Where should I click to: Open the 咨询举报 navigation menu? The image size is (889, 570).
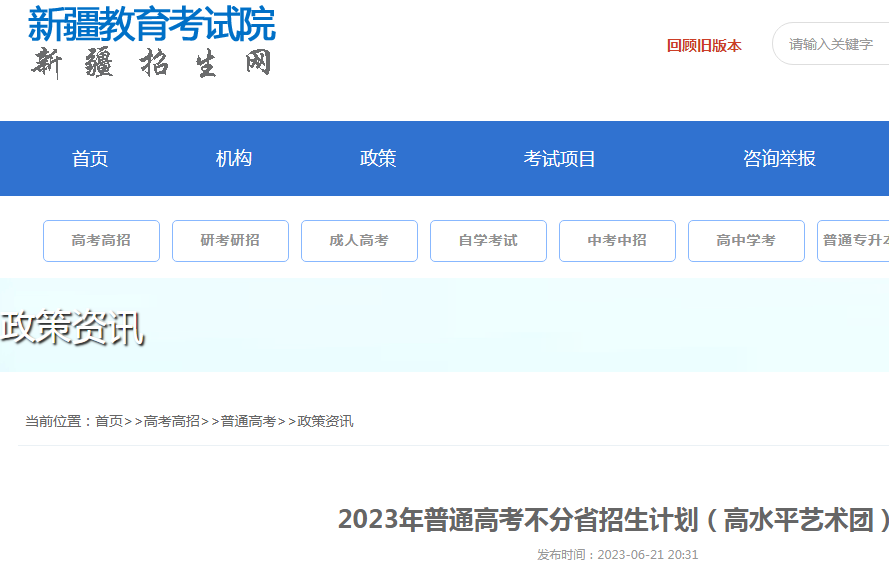click(x=780, y=158)
